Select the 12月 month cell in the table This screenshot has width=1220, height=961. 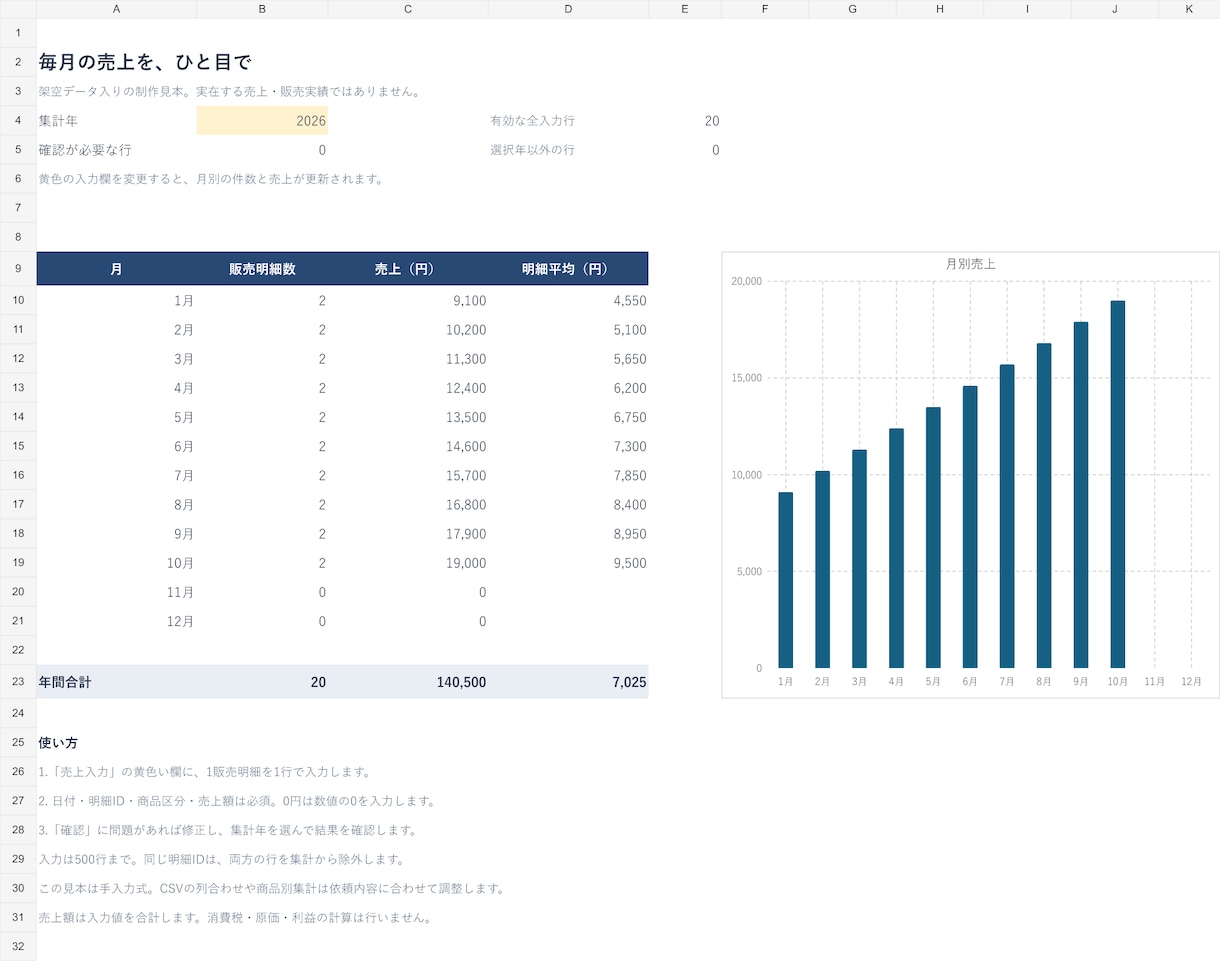(x=117, y=621)
